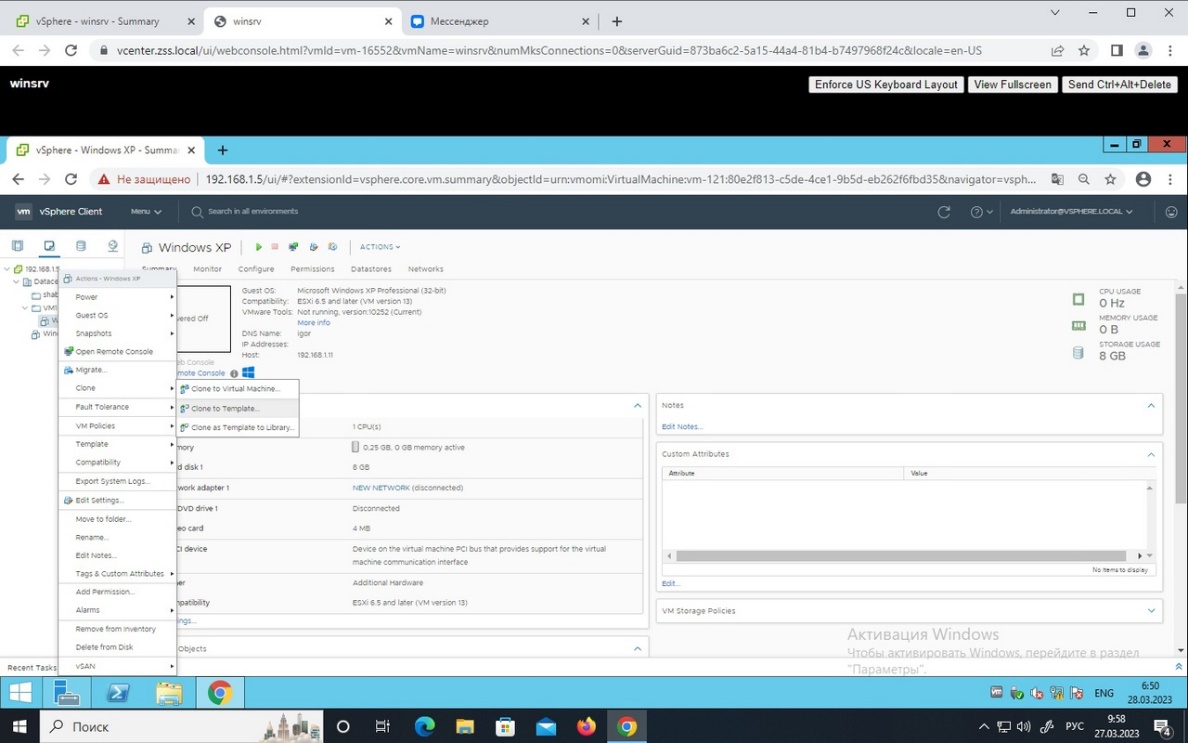
Task: Reload the inner Chrome page
Action: [x=70, y=180]
